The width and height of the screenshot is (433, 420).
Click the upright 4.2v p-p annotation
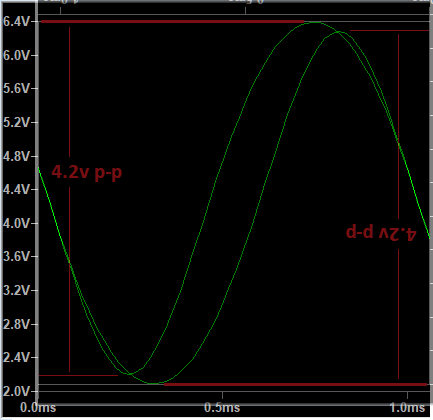(x=87, y=173)
